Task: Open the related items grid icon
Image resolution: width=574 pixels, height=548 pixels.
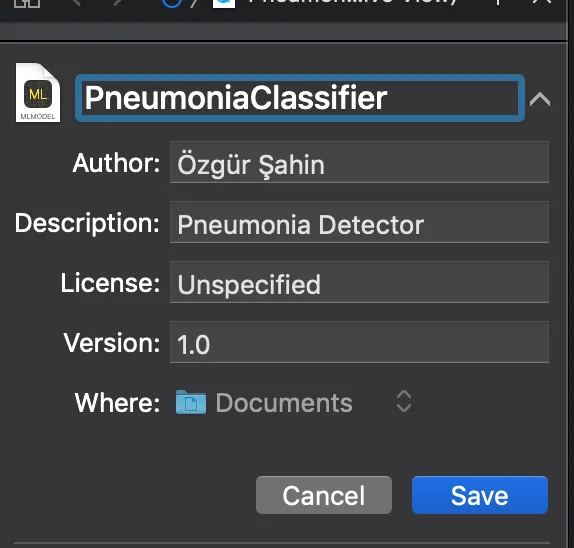Action: pyautogui.click(x=27, y=3)
